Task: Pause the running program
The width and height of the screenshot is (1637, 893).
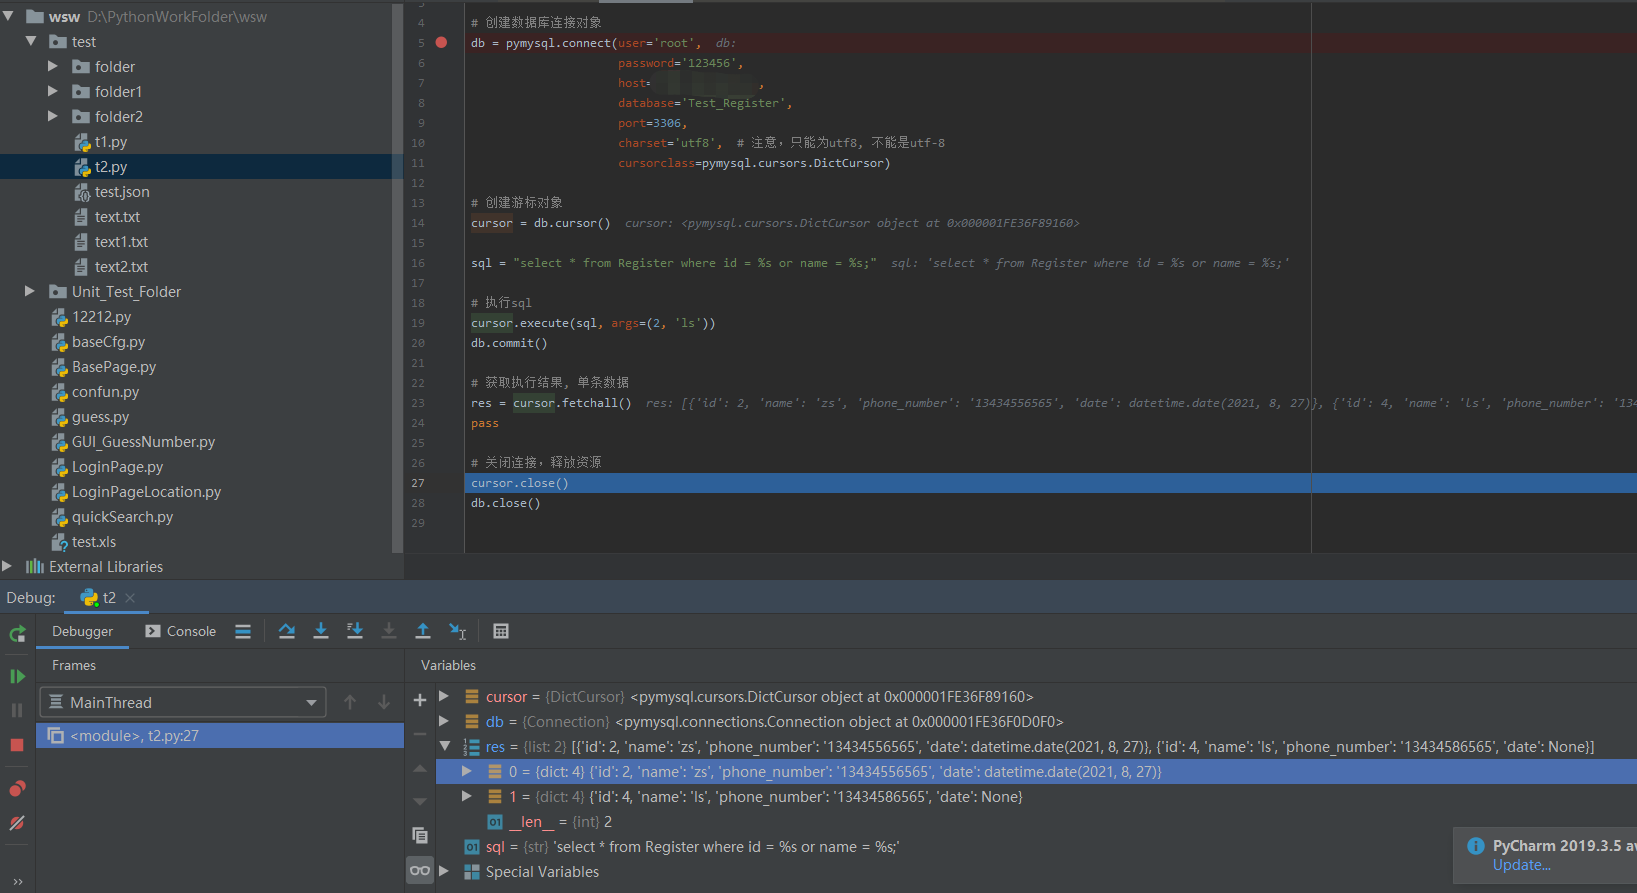Action: (17, 710)
